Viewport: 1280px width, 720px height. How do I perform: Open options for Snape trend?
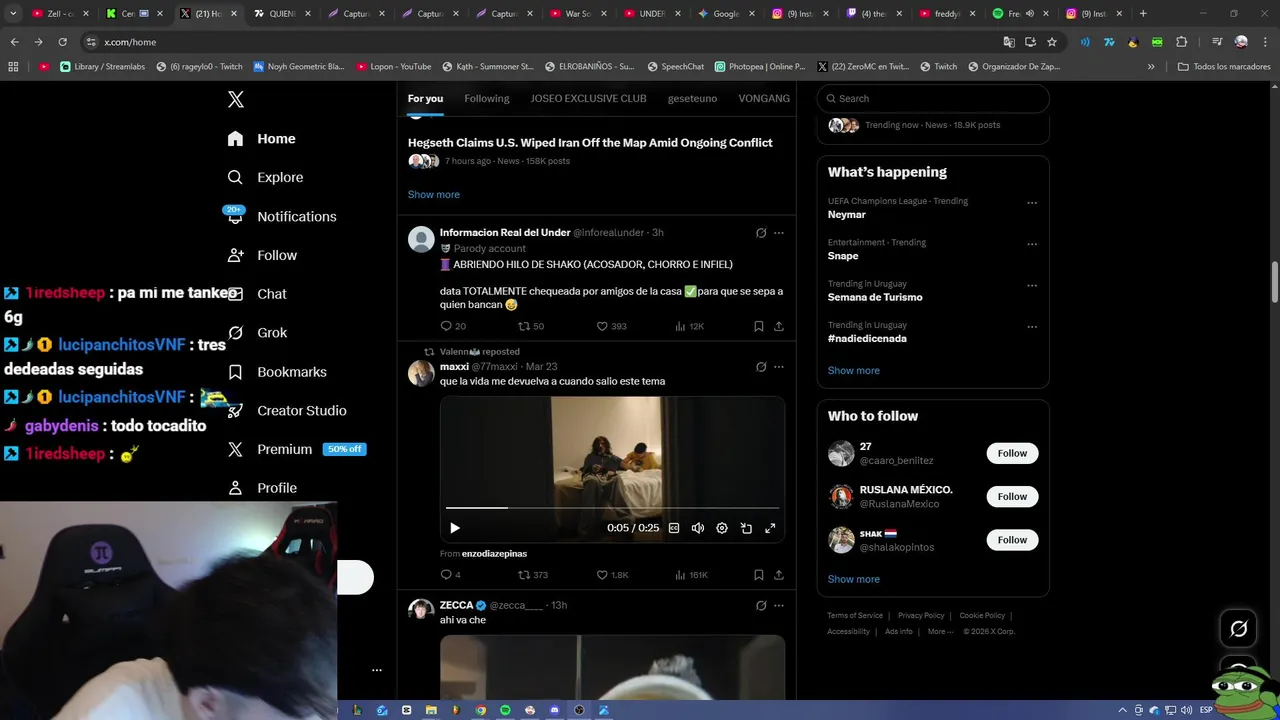tap(1032, 244)
